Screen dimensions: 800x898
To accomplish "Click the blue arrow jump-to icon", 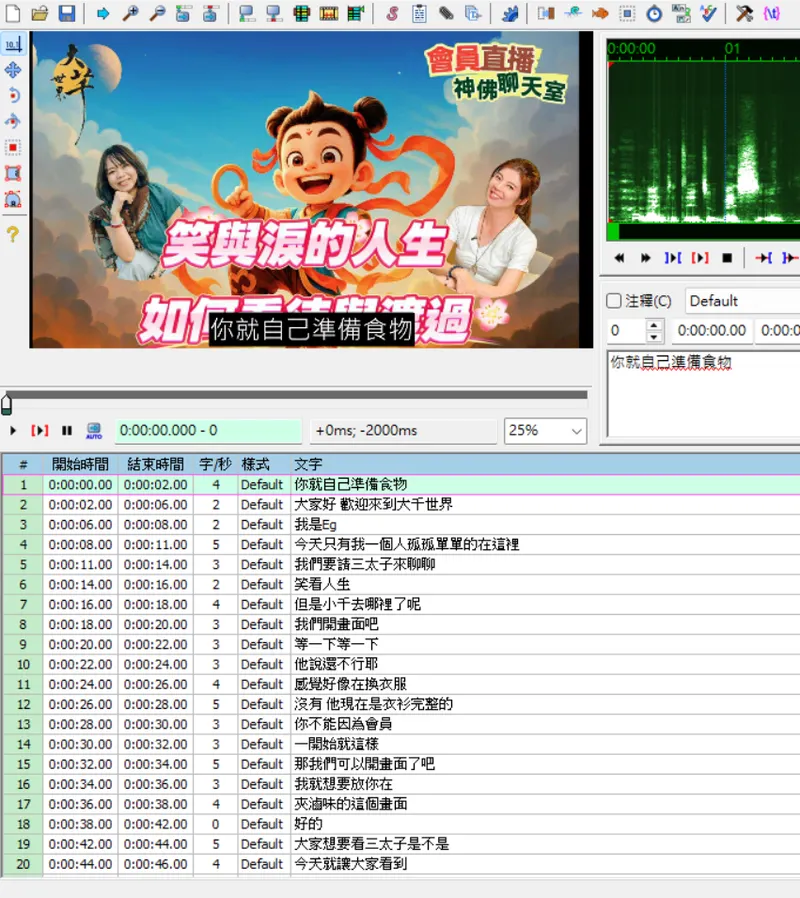I will coord(103,13).
